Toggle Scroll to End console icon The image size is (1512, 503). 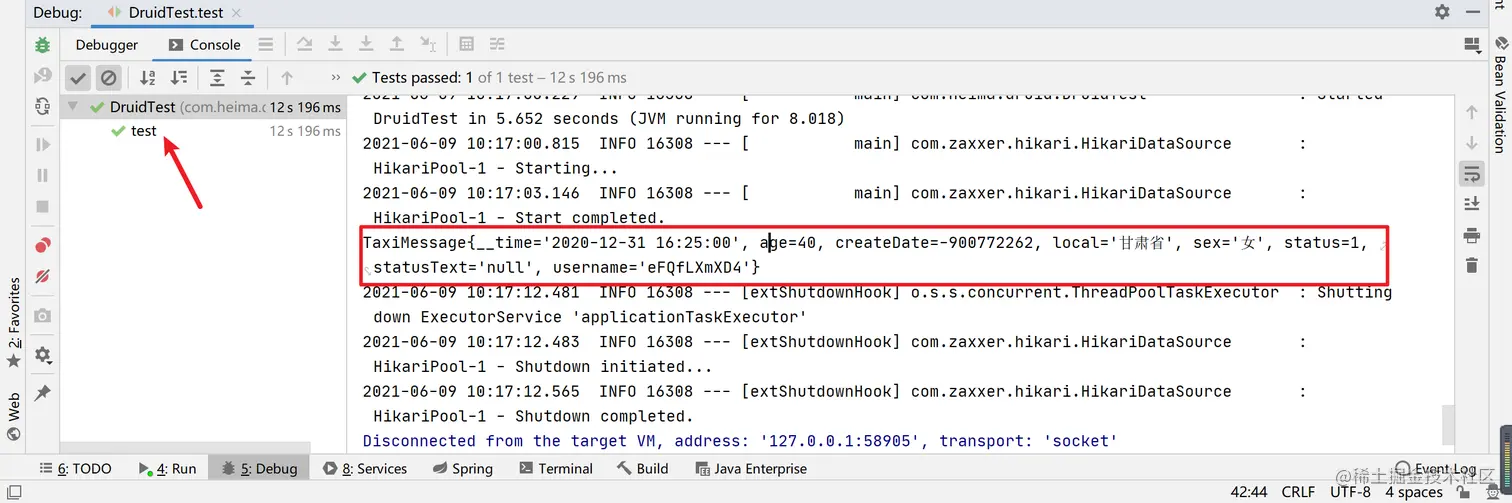[1471, 204]
